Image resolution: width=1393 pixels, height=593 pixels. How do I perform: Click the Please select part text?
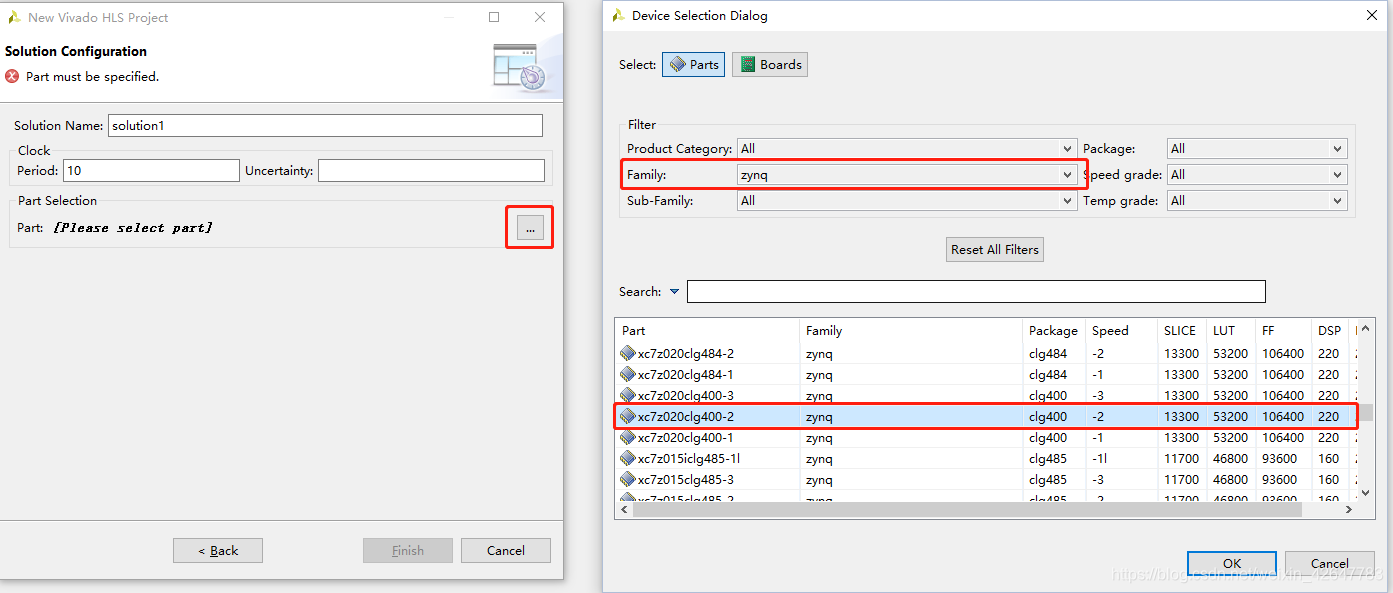[133, 228]
